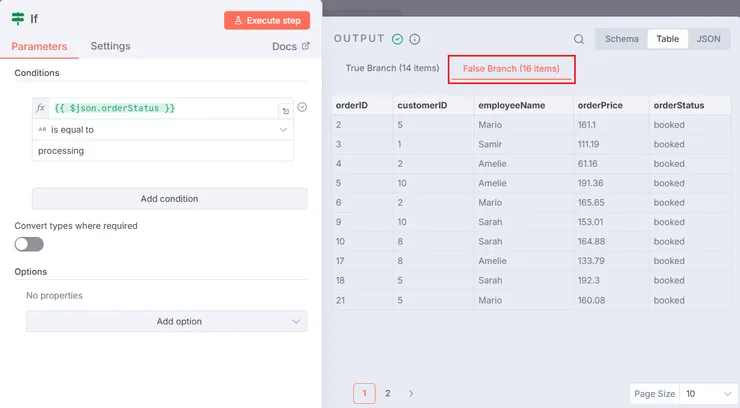The height and width of the screenshot is (408, 740).
Task: Click the "processing" value input field
Action: click(x=162, y=151)
